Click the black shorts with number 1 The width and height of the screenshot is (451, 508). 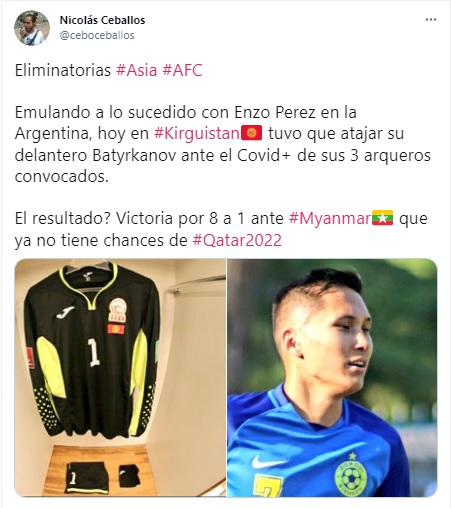[x=87, y=478]
